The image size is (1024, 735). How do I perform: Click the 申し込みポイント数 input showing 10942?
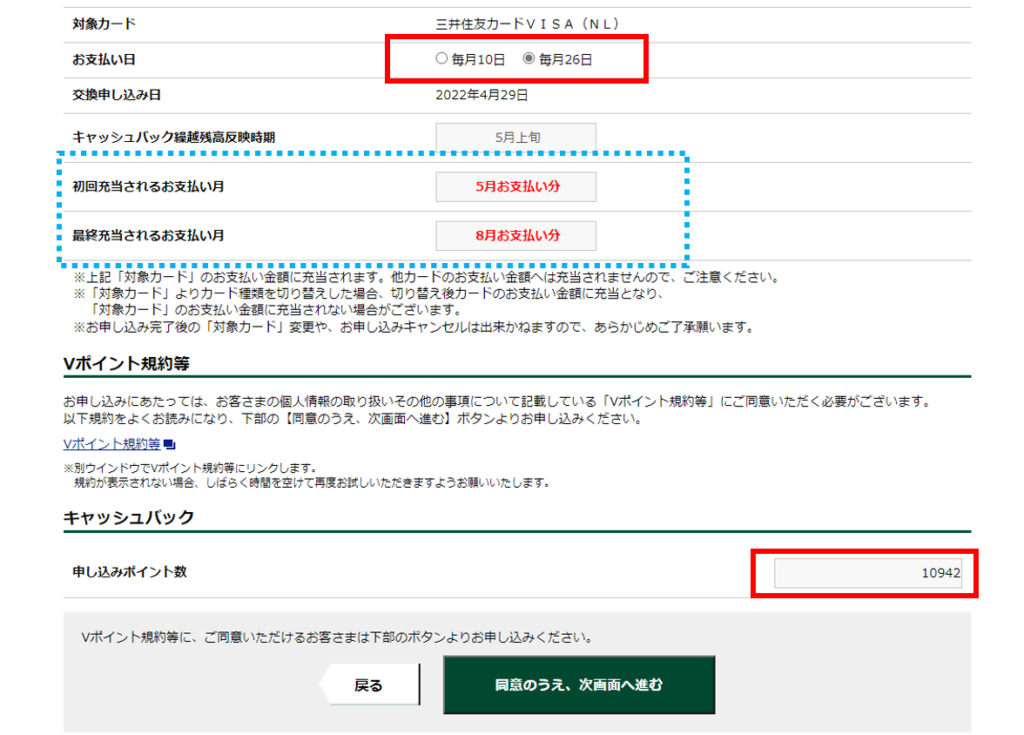(867, 573)
